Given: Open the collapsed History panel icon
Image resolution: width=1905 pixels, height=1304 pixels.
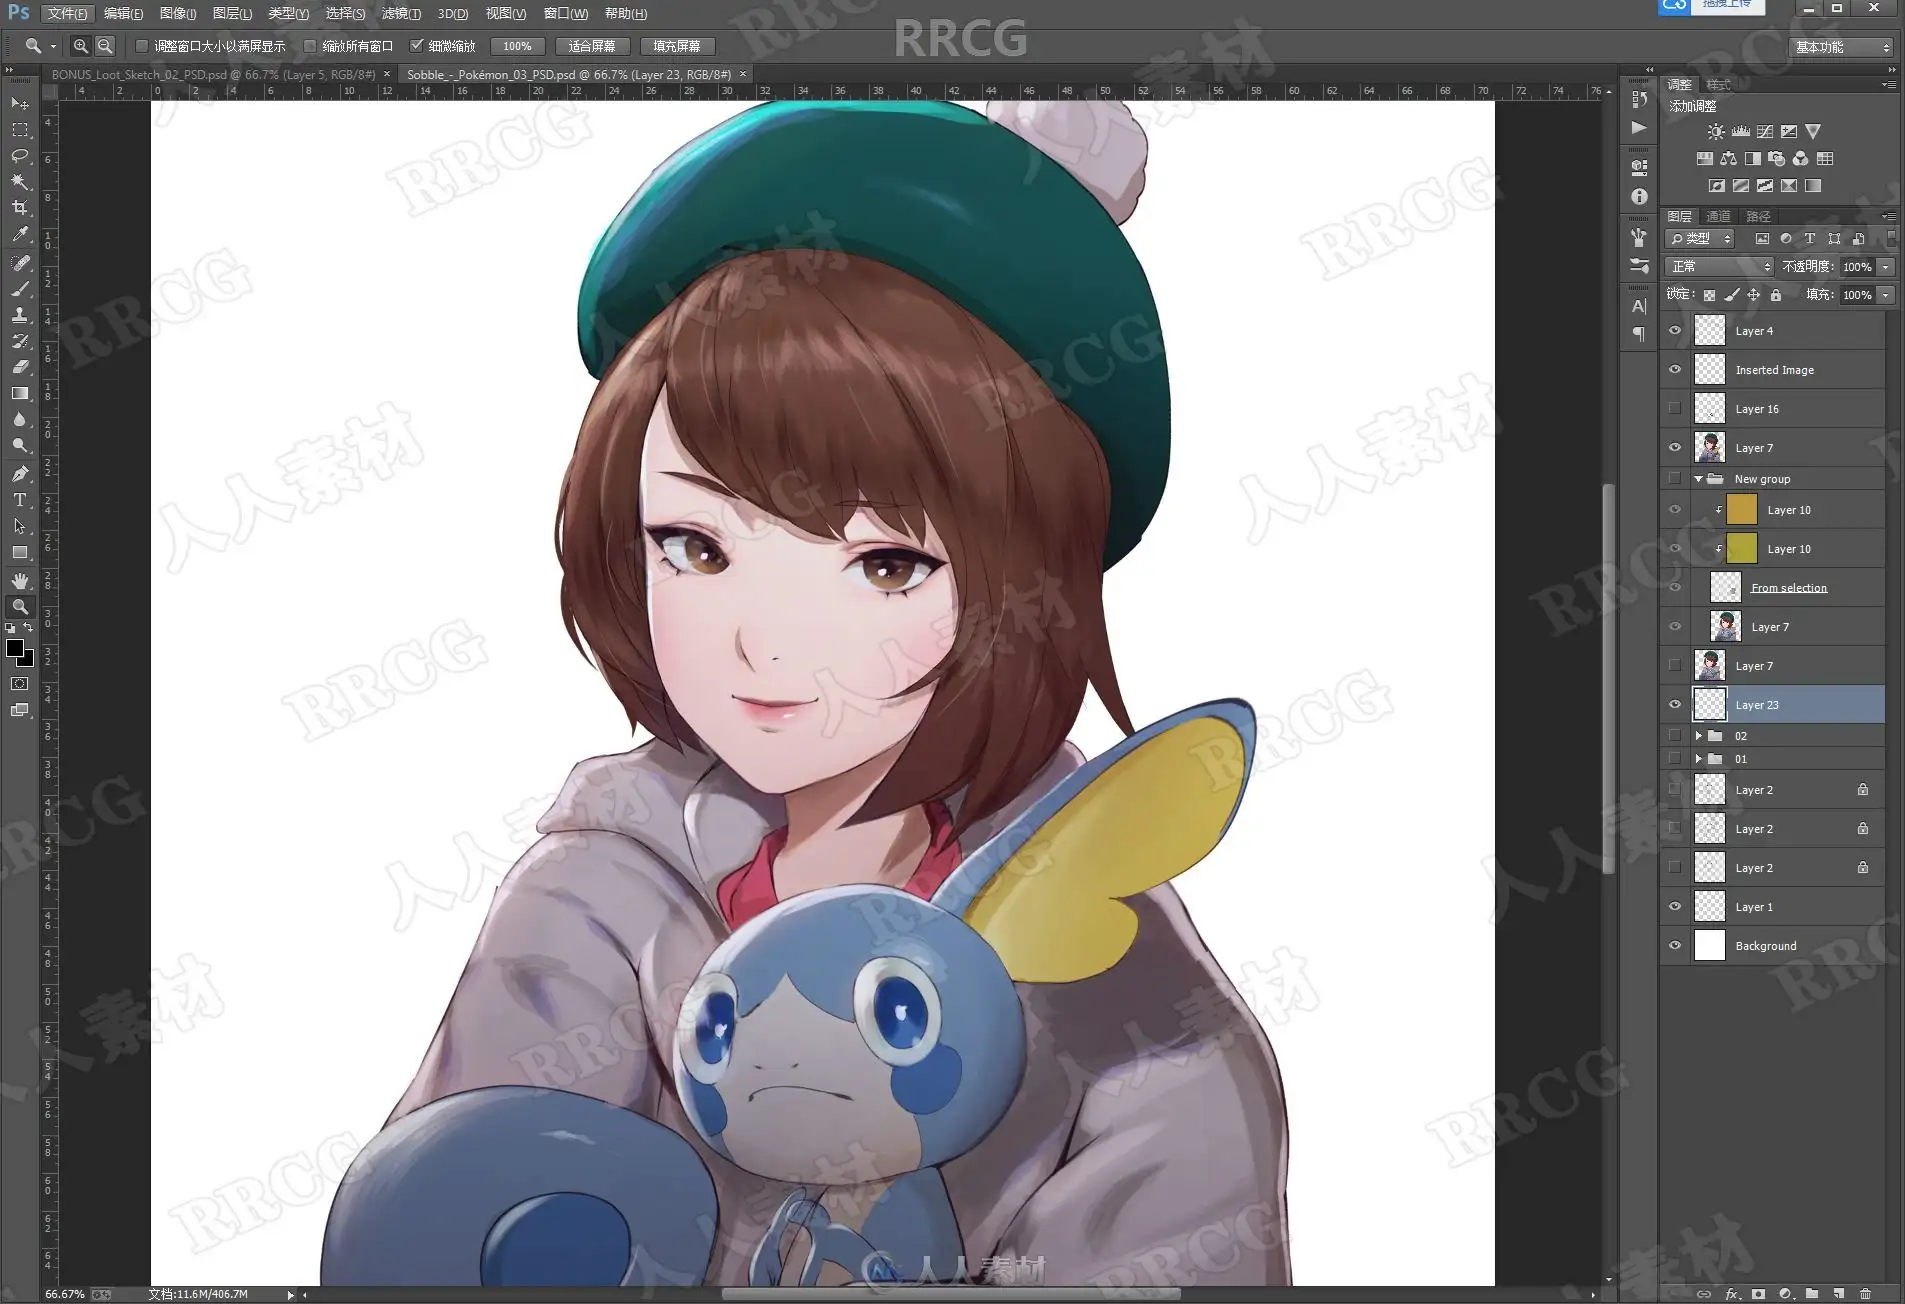Looking at the screenshot, I should tap(1639, 99).
